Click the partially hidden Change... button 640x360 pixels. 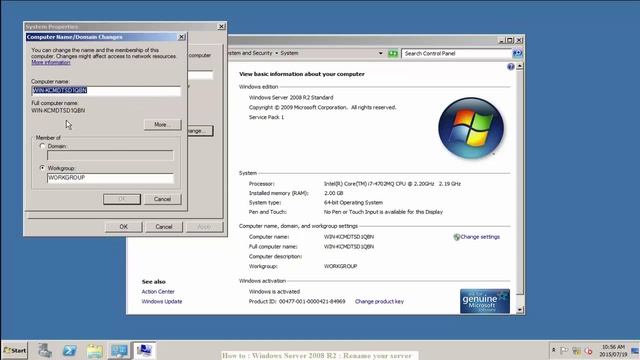tap(200, 131)
